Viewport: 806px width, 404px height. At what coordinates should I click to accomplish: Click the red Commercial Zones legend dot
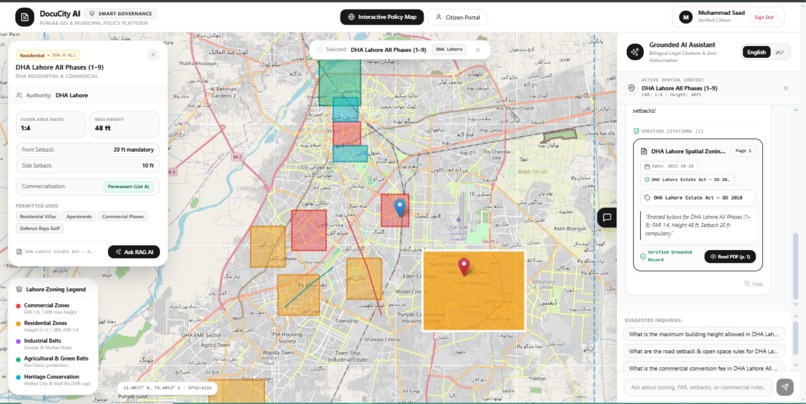(x=19, y=306)
